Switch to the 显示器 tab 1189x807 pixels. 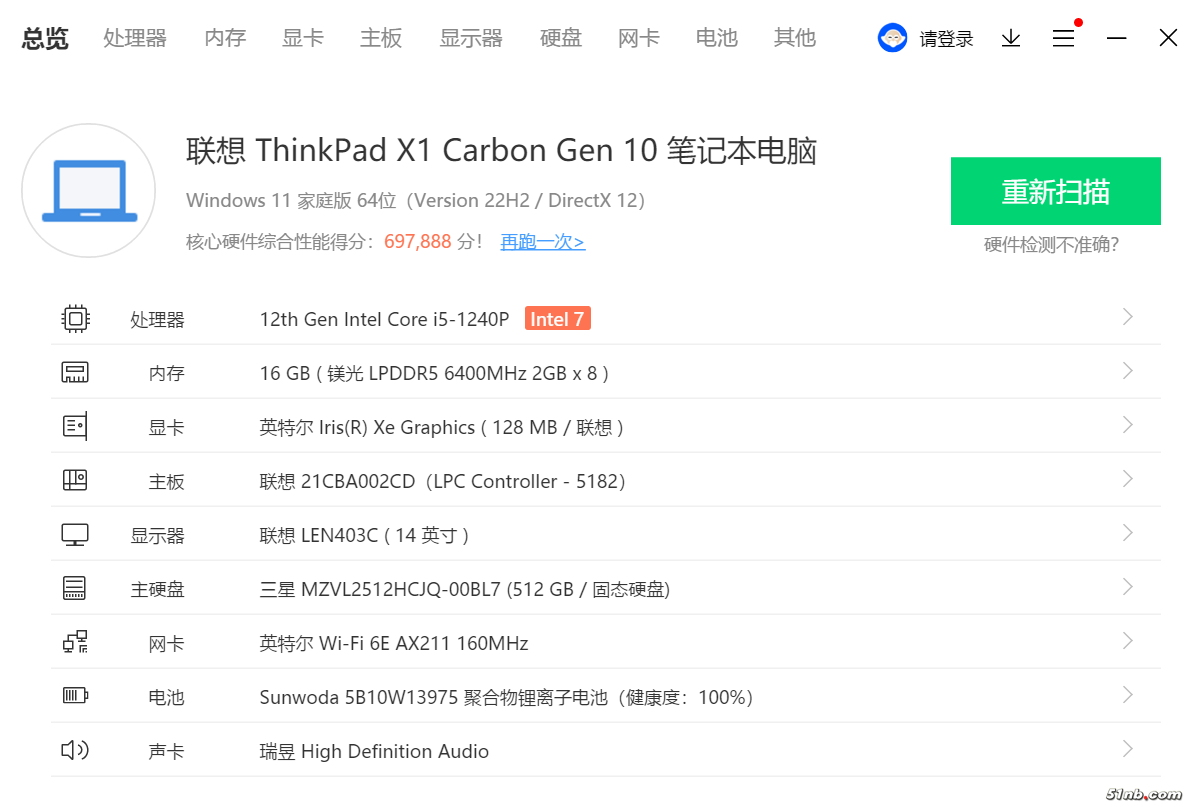(471, 38)
